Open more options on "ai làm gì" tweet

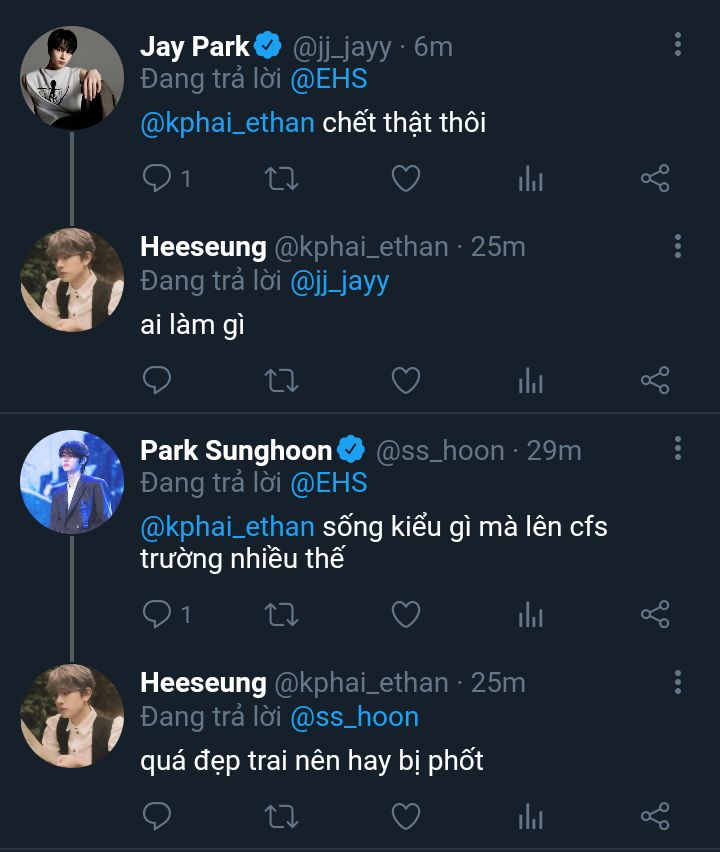point(678,246)
